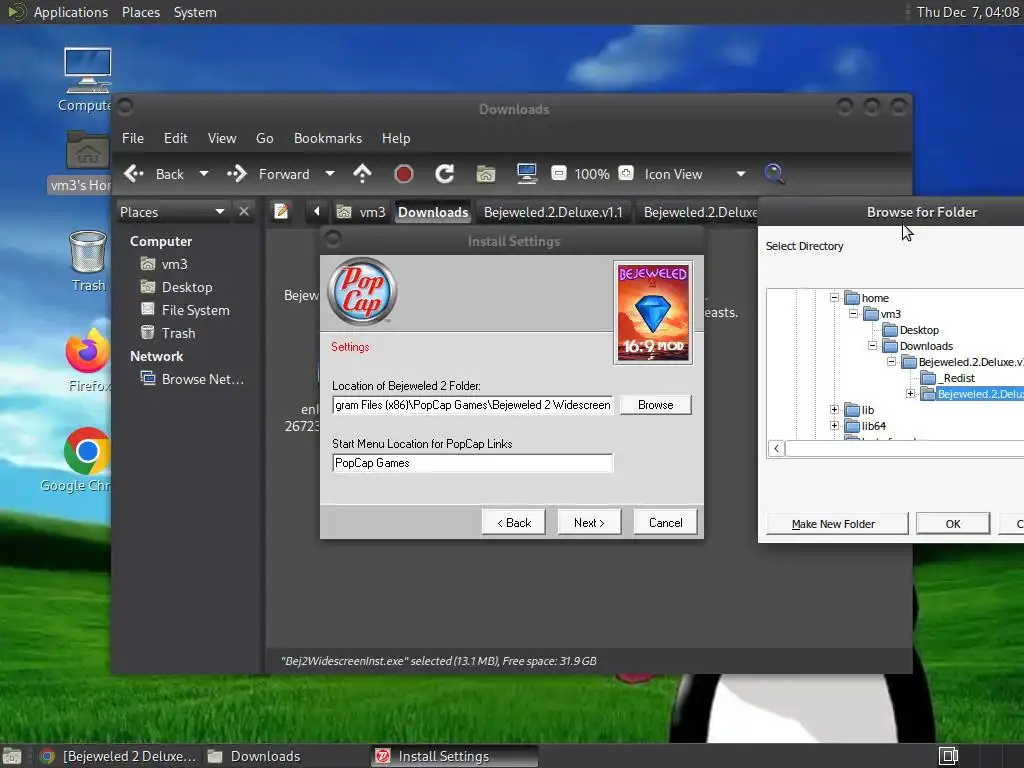Zoom out with the minus icon
Image resolution: width=1024 pixels, height=768 pixels.
tap(558, 173)
